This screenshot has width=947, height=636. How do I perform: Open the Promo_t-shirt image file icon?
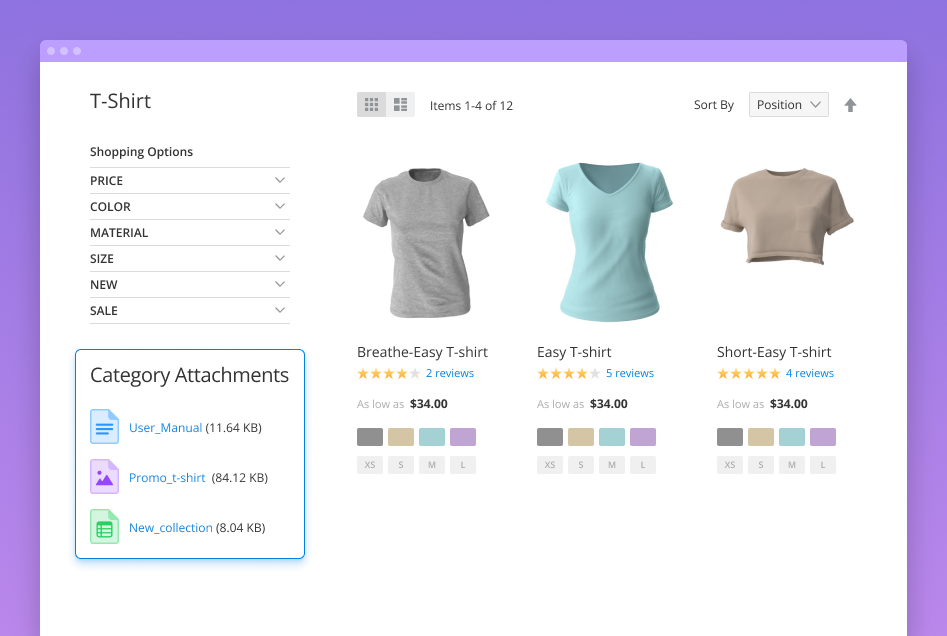pos(104,477)
